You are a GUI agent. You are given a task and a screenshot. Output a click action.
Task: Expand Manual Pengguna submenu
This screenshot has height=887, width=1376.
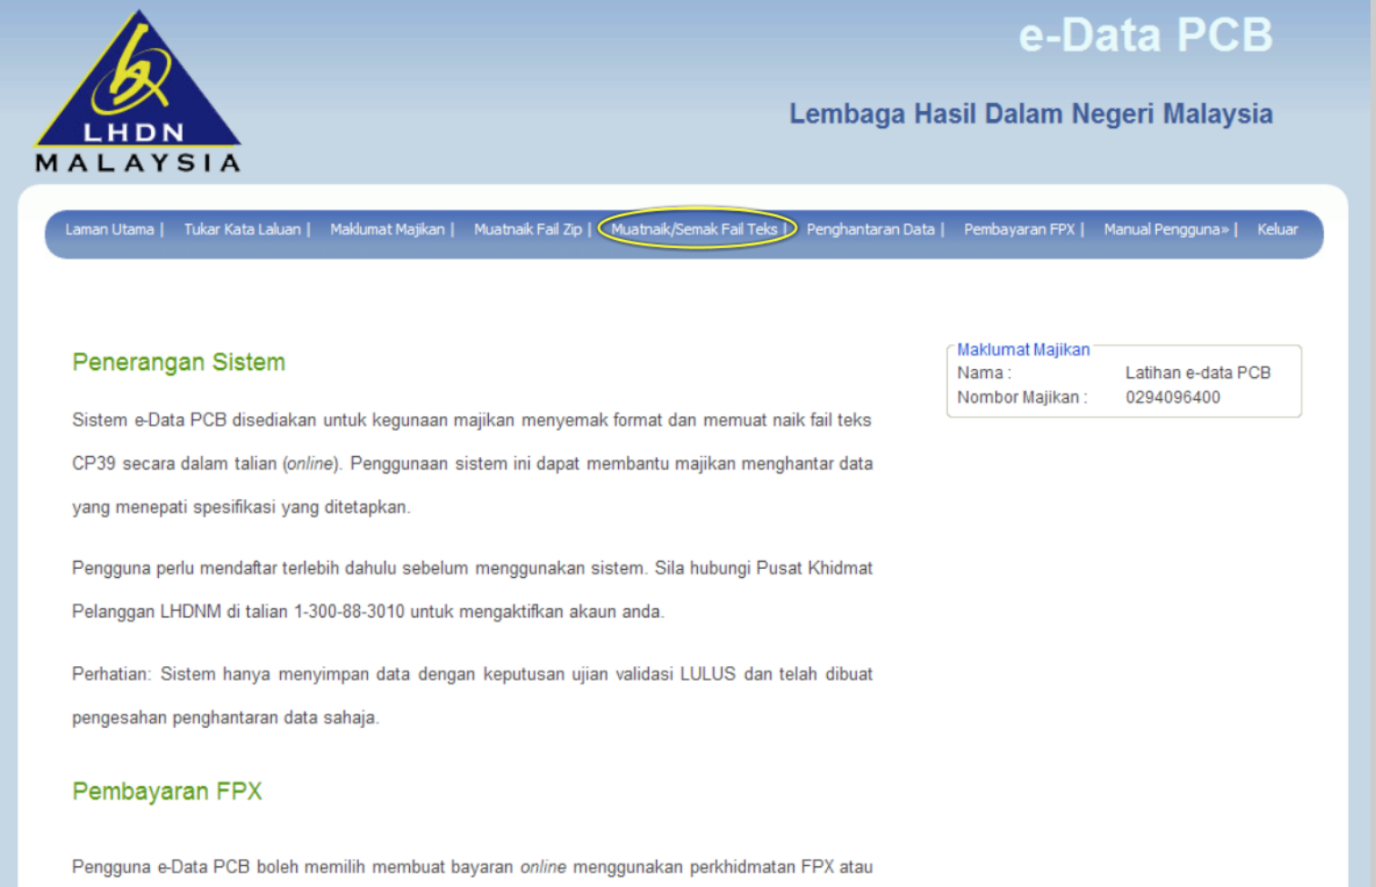(x=1166, y=229)
